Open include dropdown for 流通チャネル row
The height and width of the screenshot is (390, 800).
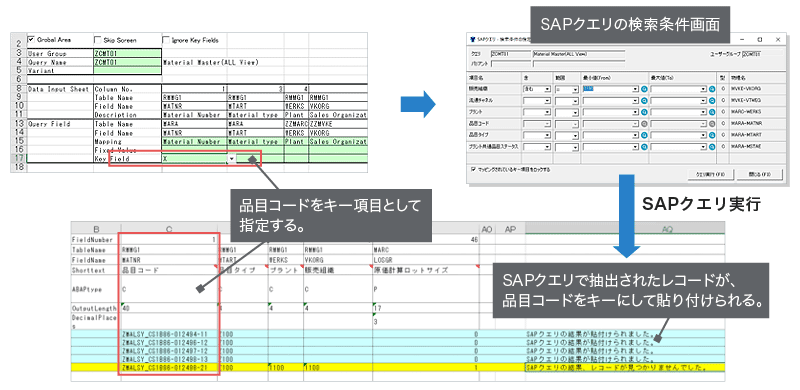pos(547,101)
